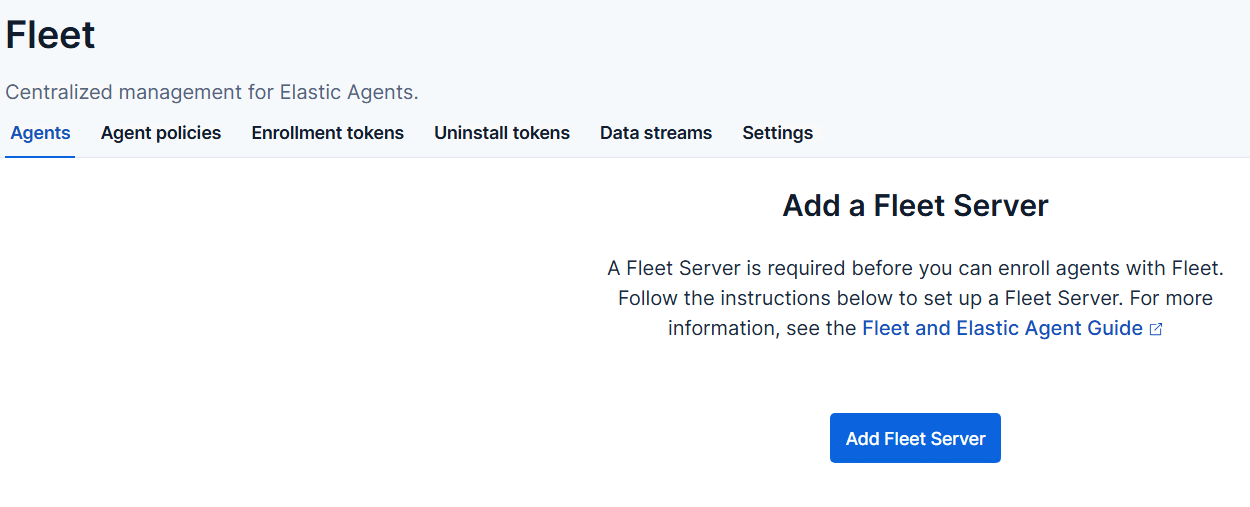Screen dimensions: 1250x507
Task: Click the blank header area right of Settings
Action: click(1030, 133)
